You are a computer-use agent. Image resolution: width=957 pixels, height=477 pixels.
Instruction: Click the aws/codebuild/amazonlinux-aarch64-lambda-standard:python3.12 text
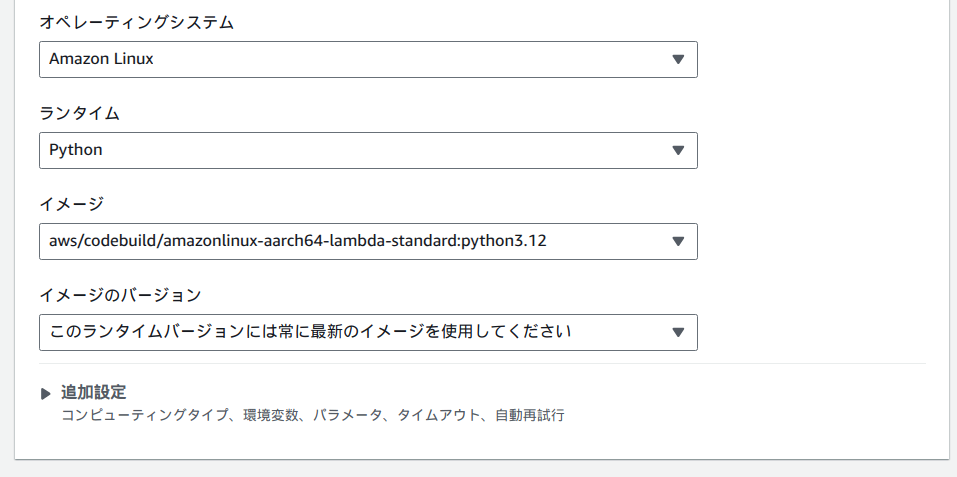click(299, 241)
